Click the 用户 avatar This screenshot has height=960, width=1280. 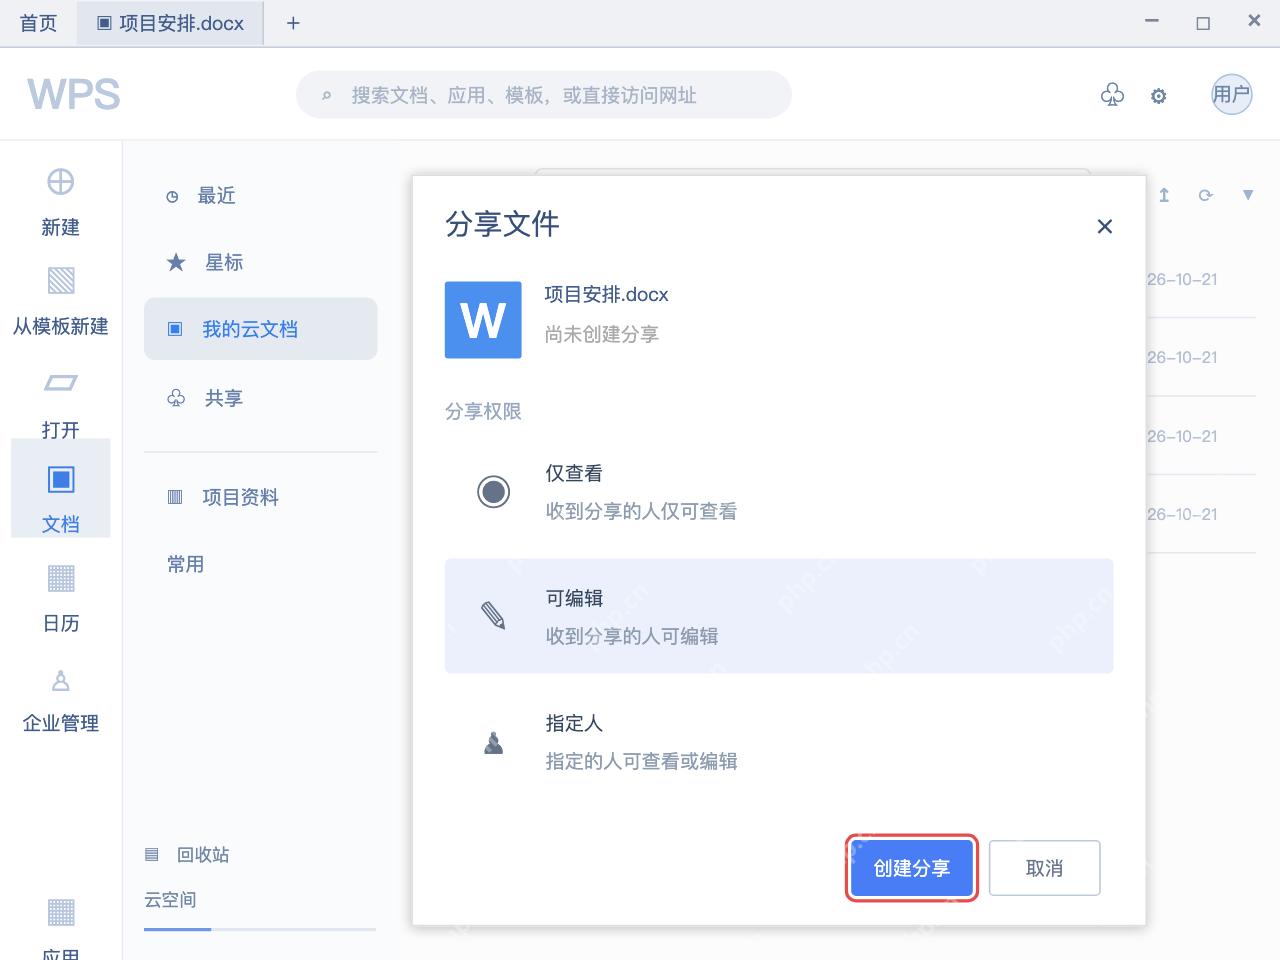[1232, 95]
